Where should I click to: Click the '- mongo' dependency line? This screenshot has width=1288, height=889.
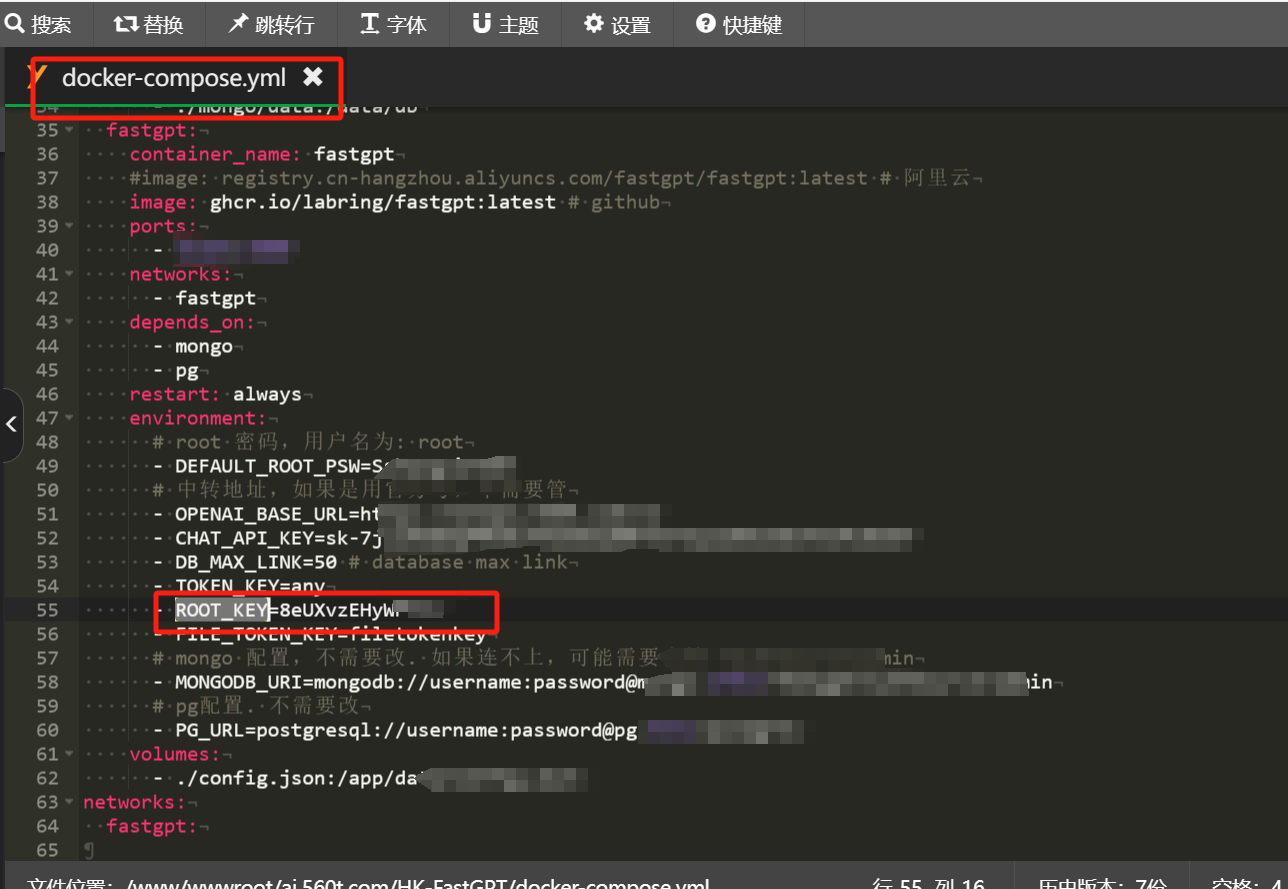click(193, 346)
